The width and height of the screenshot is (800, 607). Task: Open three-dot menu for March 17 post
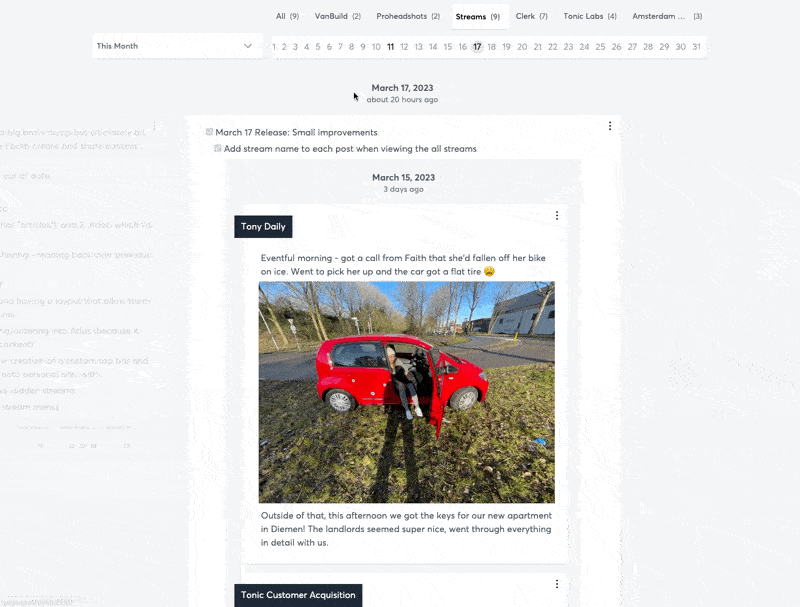(610, 126)
